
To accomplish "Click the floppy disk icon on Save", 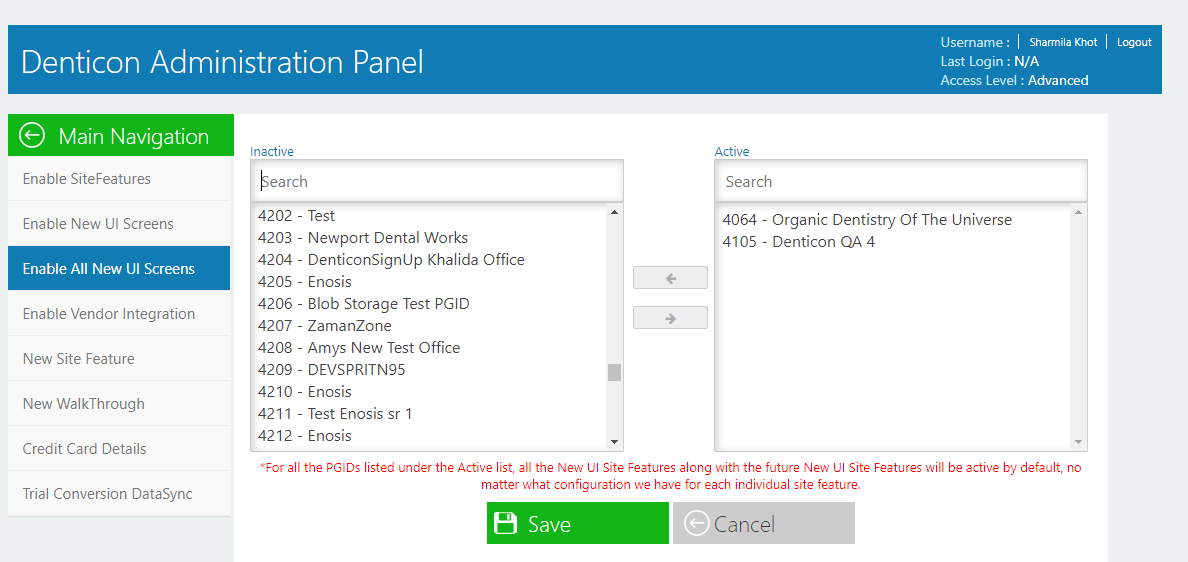I will click(505, 523).
